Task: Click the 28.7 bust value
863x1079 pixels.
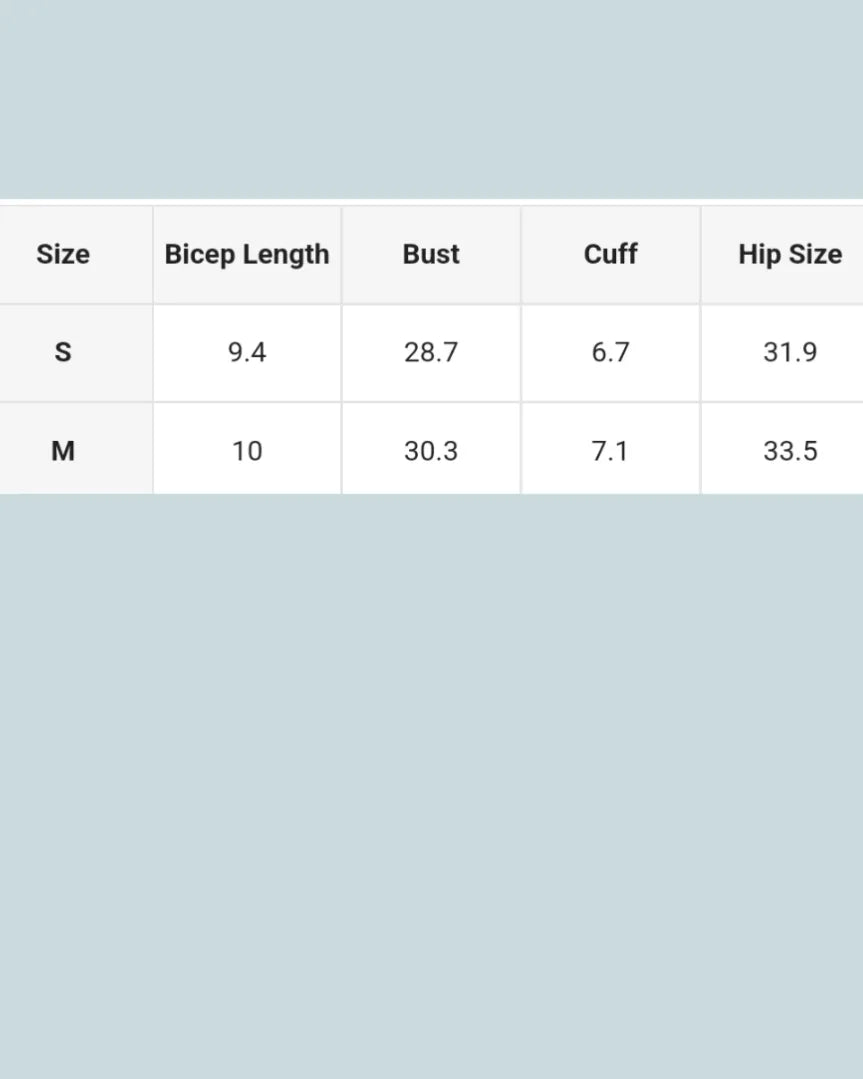Action: tap(431, 352)
